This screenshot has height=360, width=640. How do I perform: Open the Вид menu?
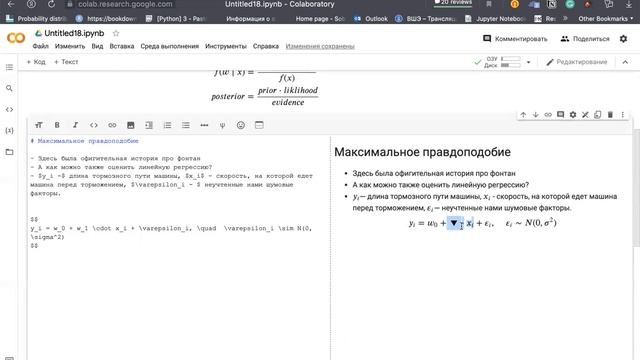[x=97, y=46]
